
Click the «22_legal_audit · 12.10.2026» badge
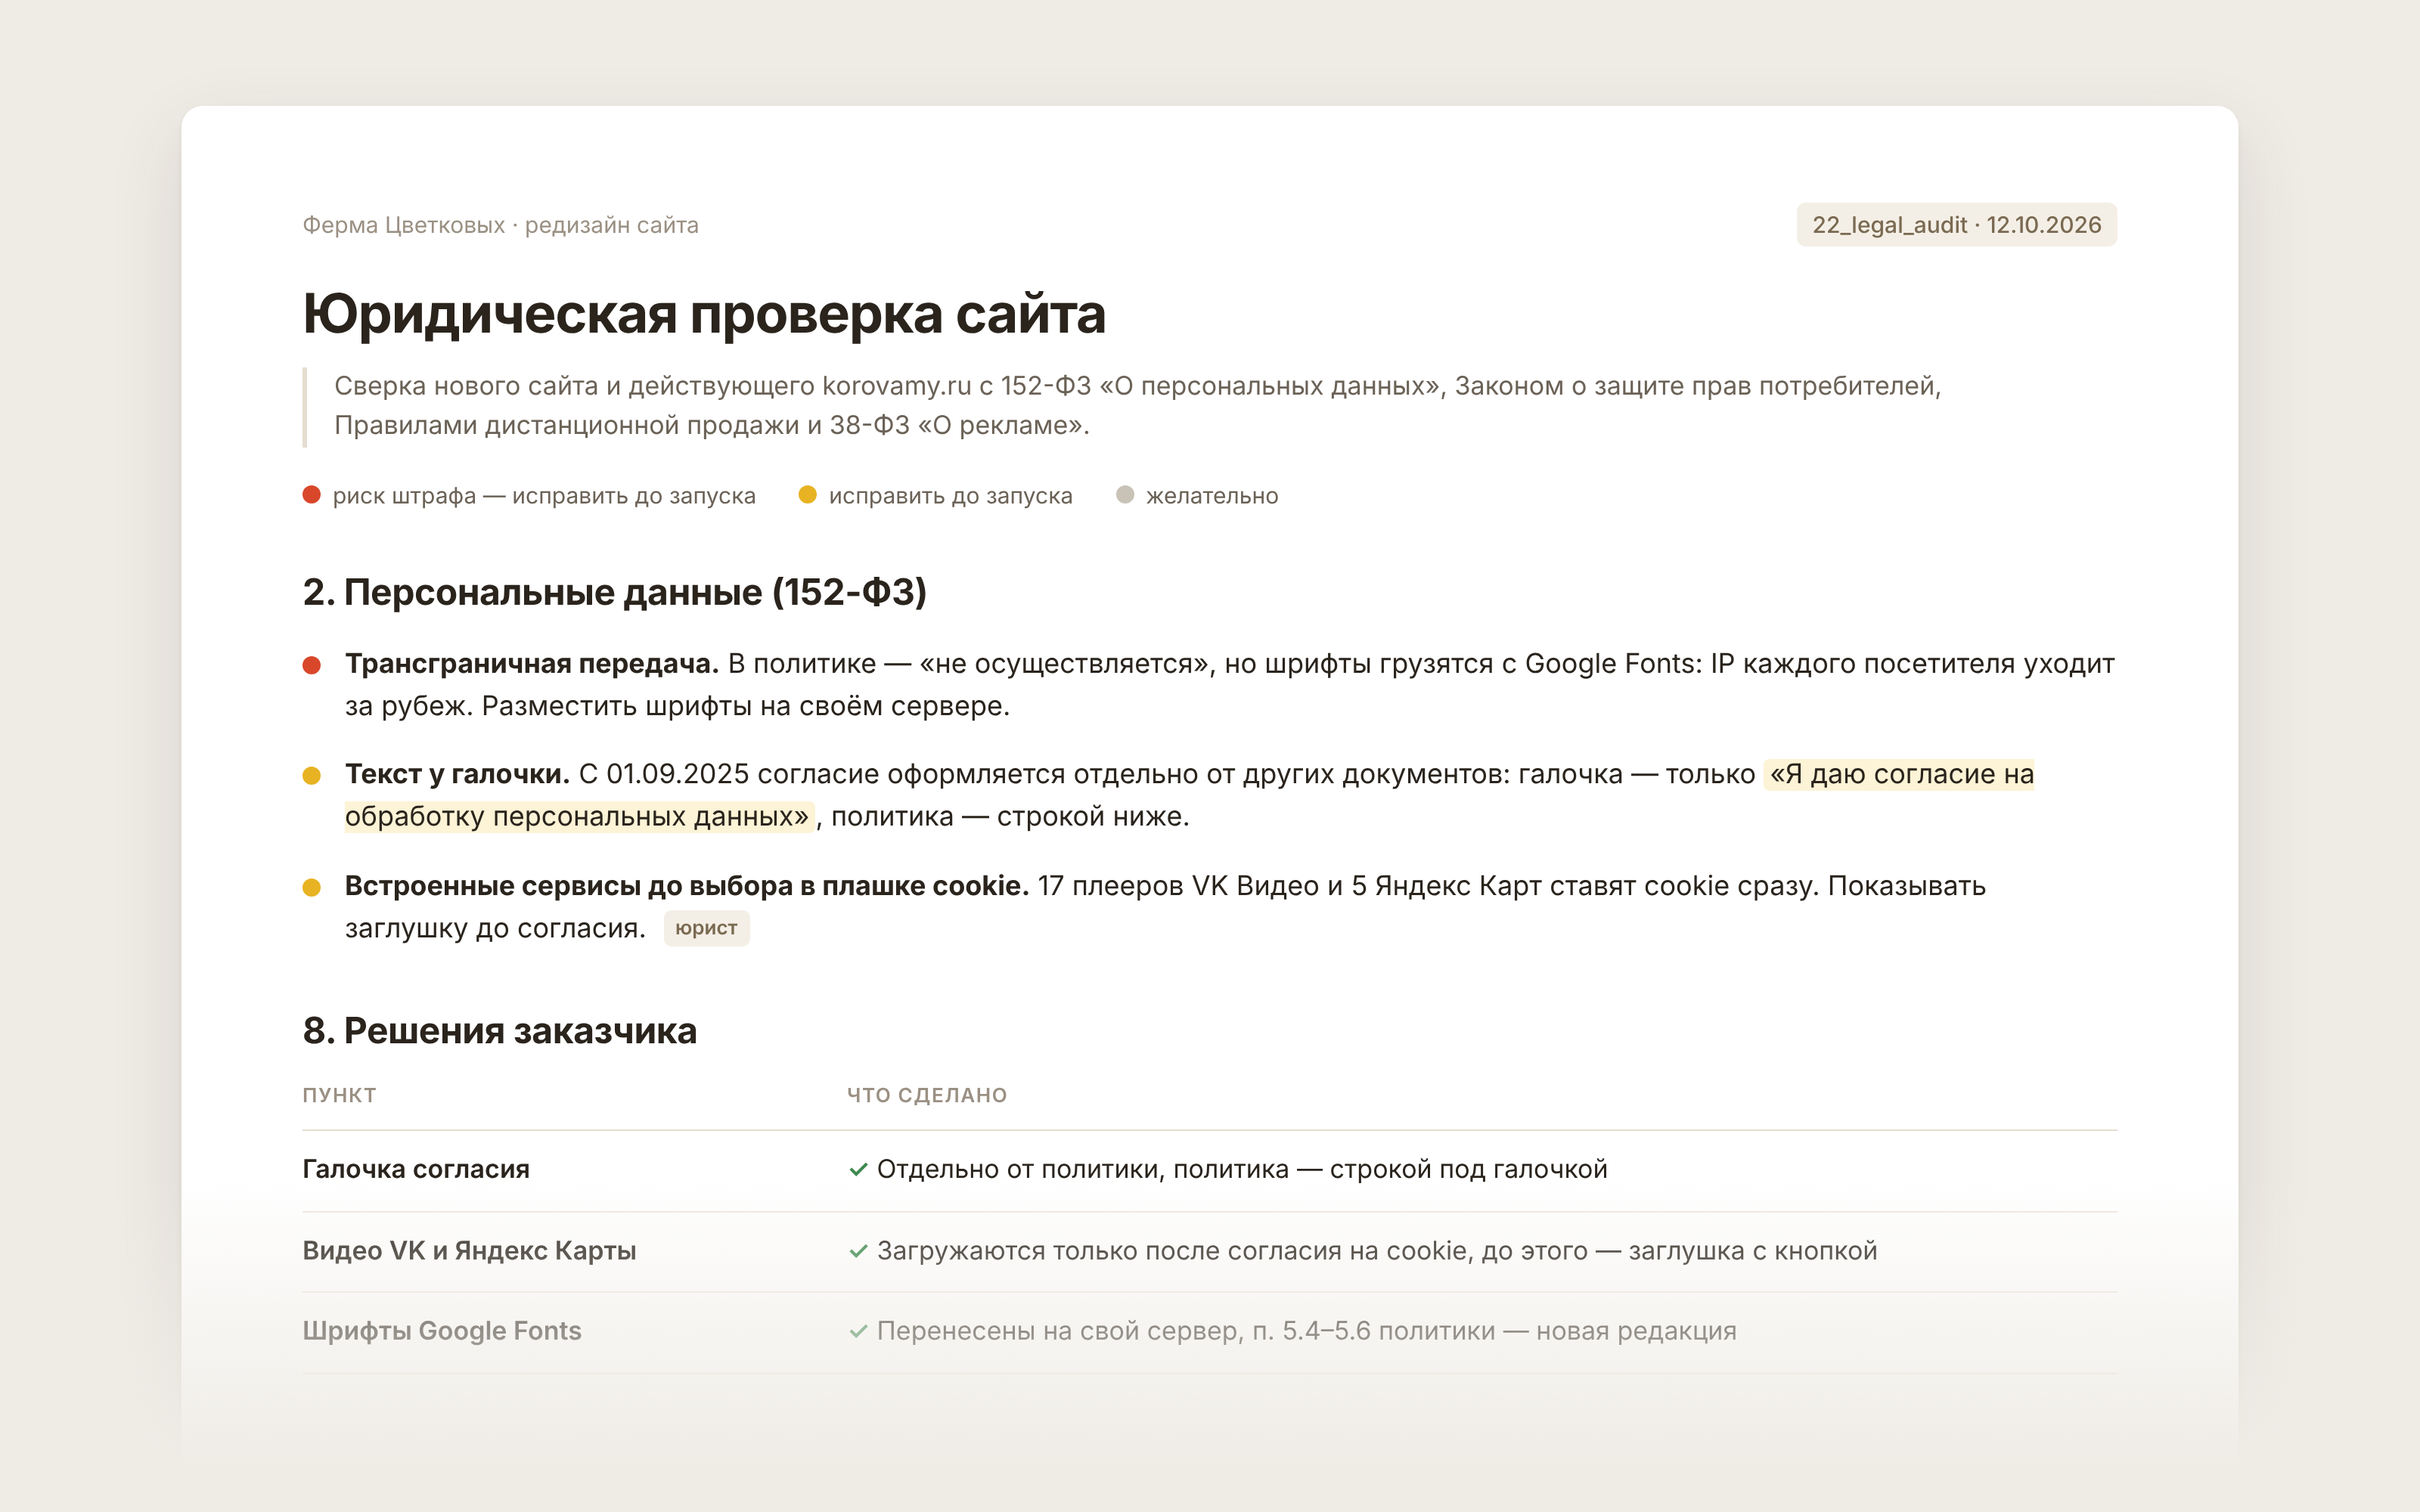pos(1956,225)
